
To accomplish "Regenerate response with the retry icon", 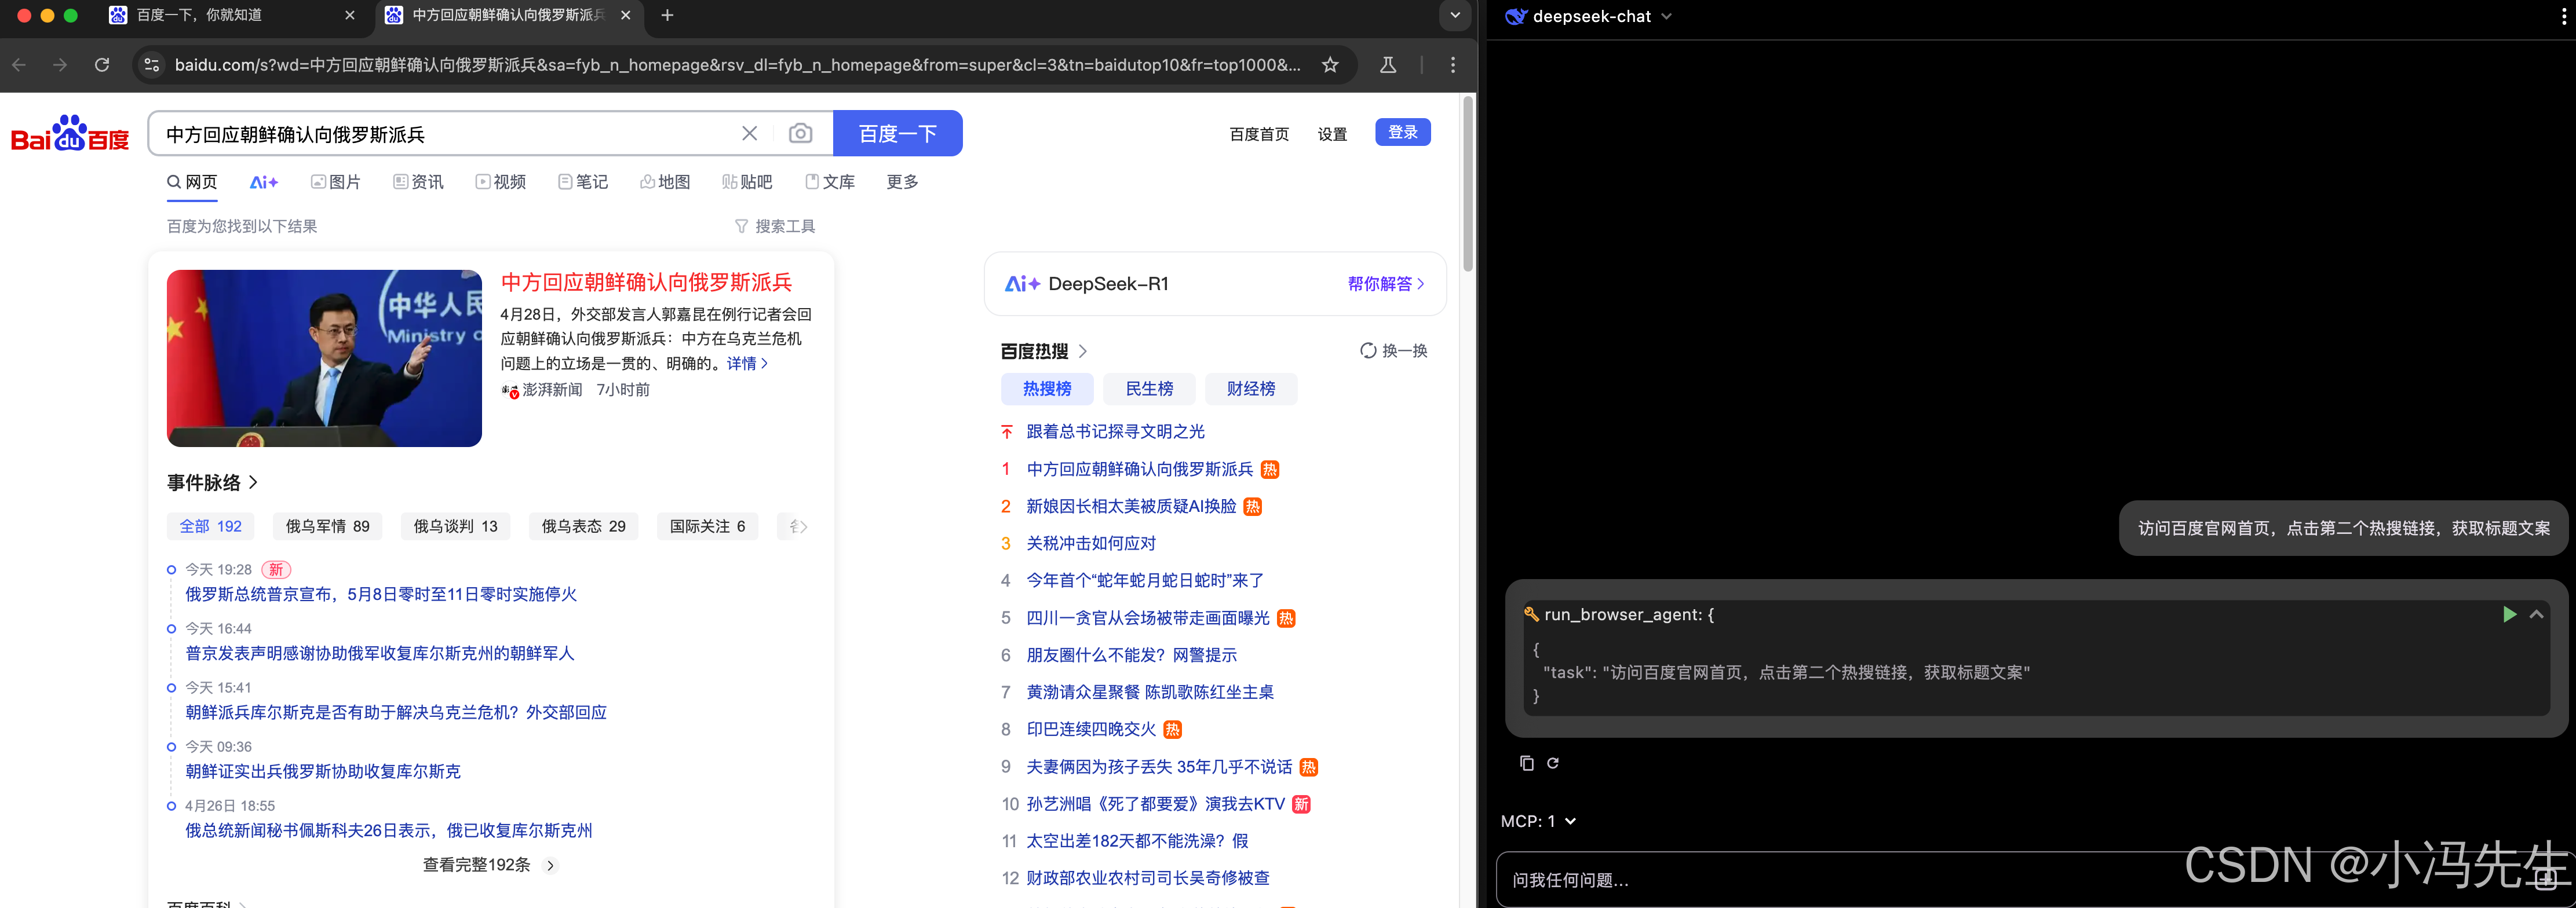I will (1553, 763).
